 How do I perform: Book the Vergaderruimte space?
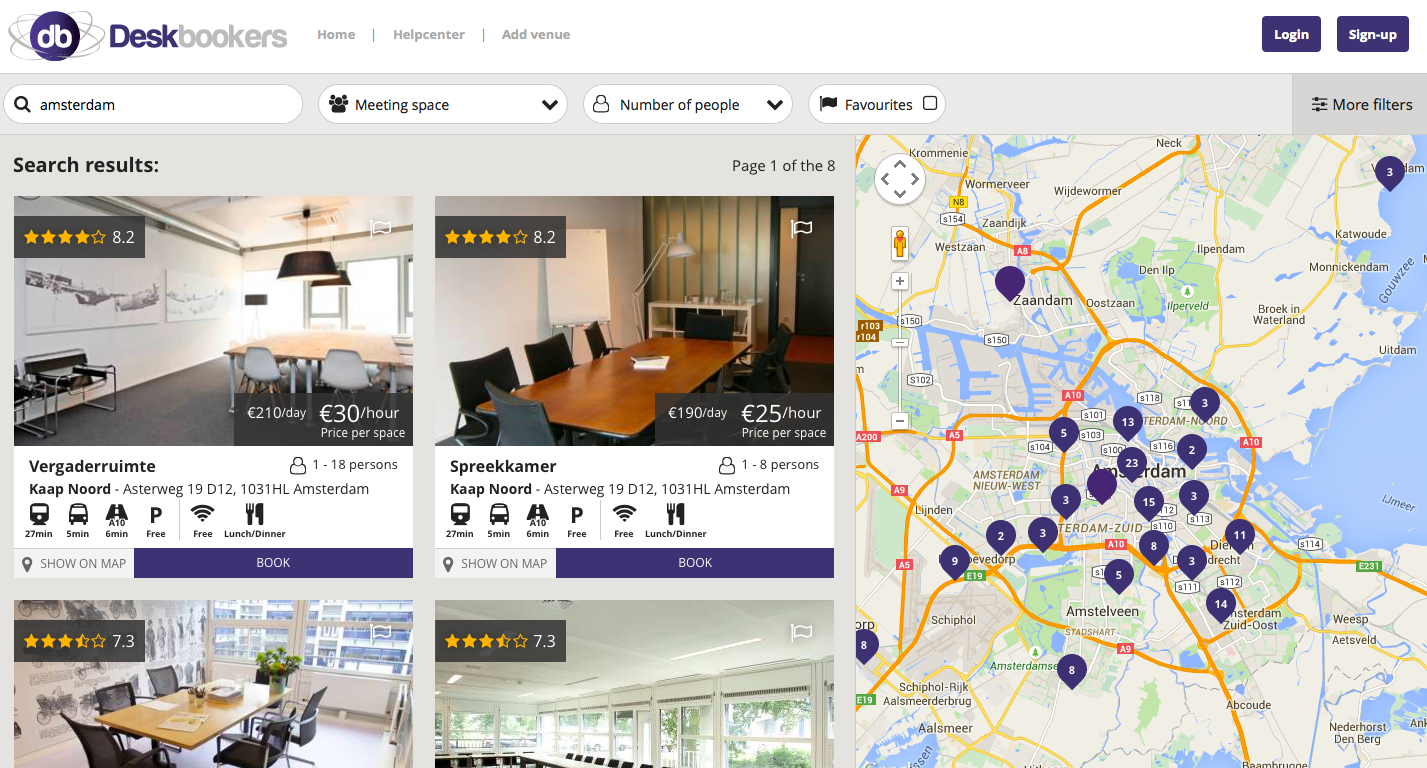273,563
